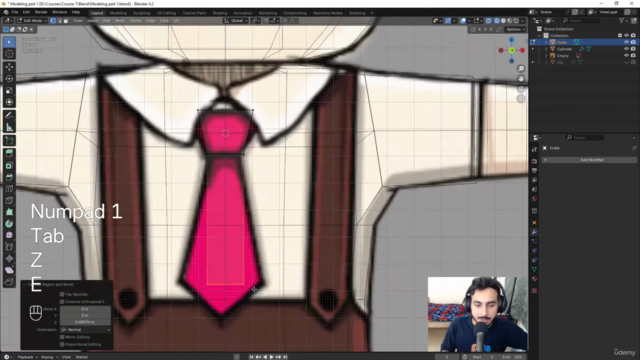Viewport: 640px width, 360px height.
Task: Select the Transform tool
Action: [9, 102]
